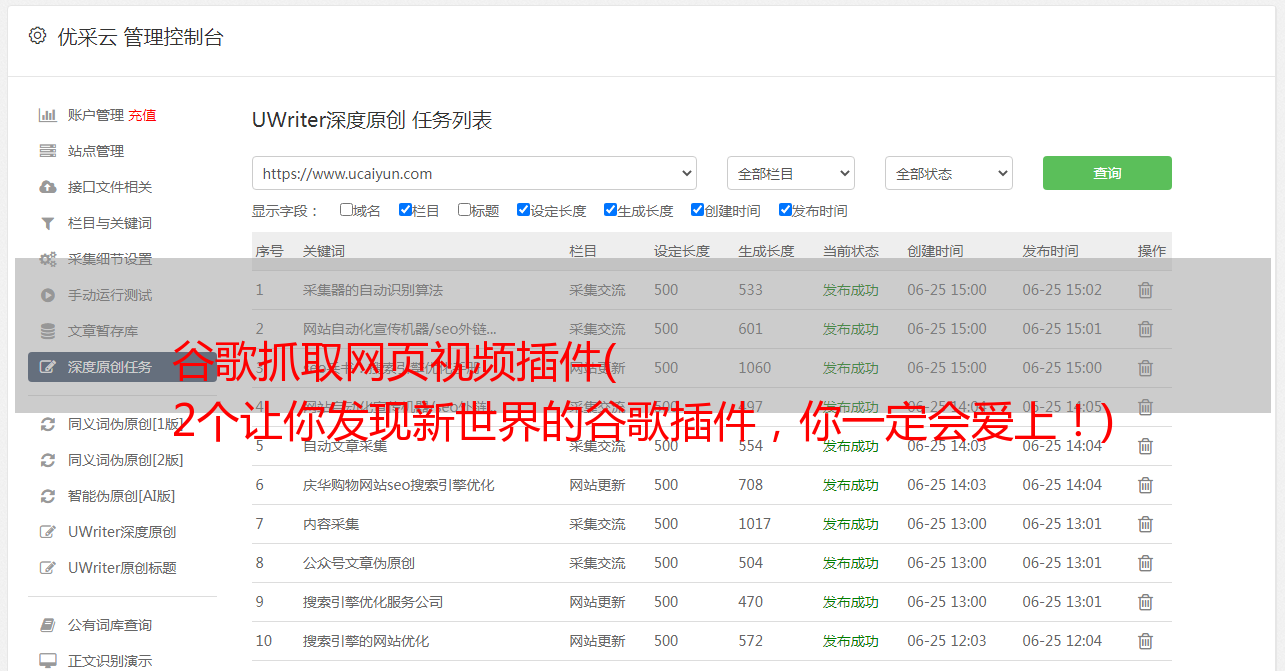Click the refresh icon beside 智能伪原创[AI版]
Viewport: 1285px width, 671px height.
47,496
